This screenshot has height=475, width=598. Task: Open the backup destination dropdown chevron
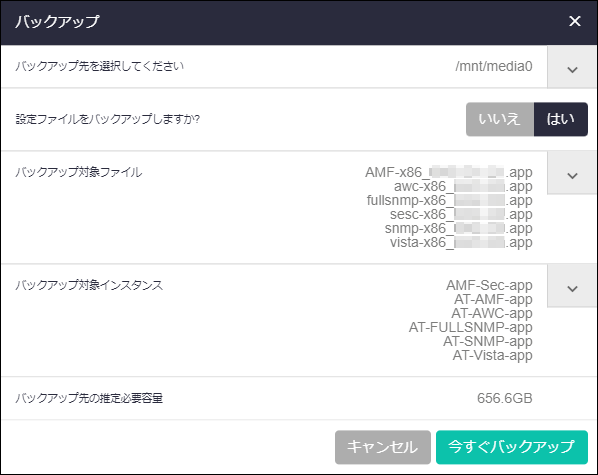(x=572, y=68)
